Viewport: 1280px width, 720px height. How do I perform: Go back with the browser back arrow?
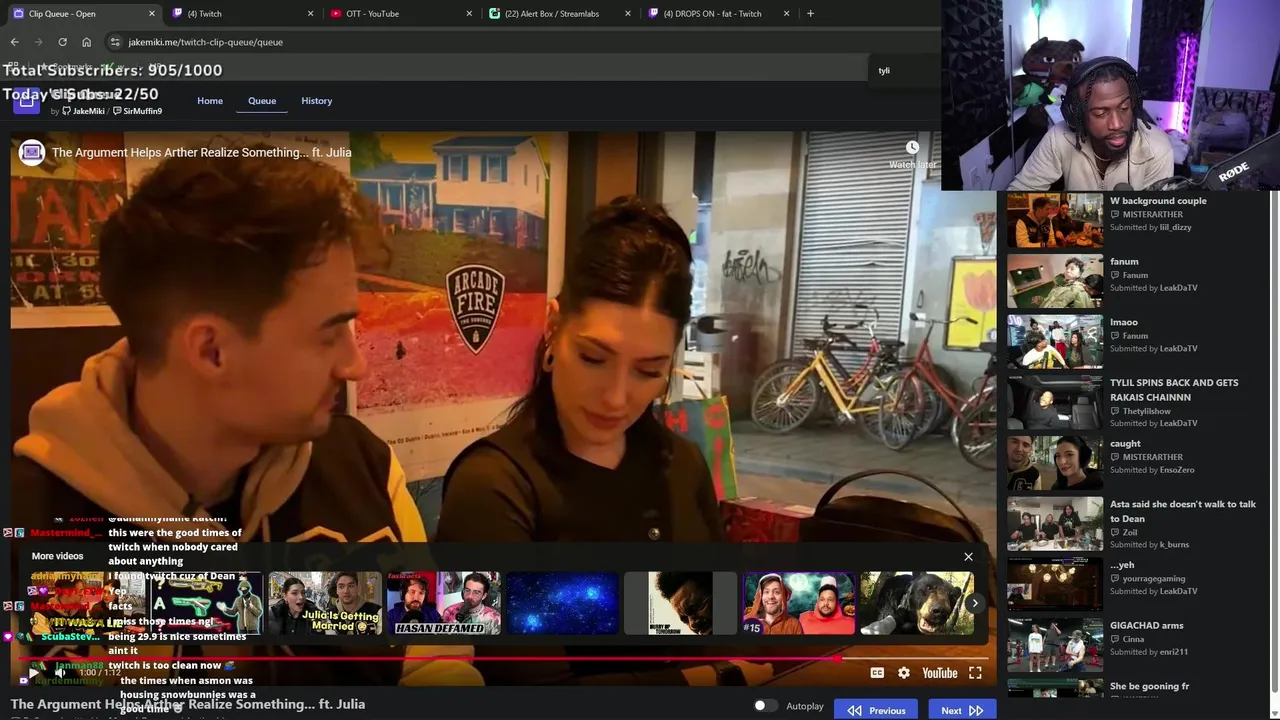click(x=14, y=42)
